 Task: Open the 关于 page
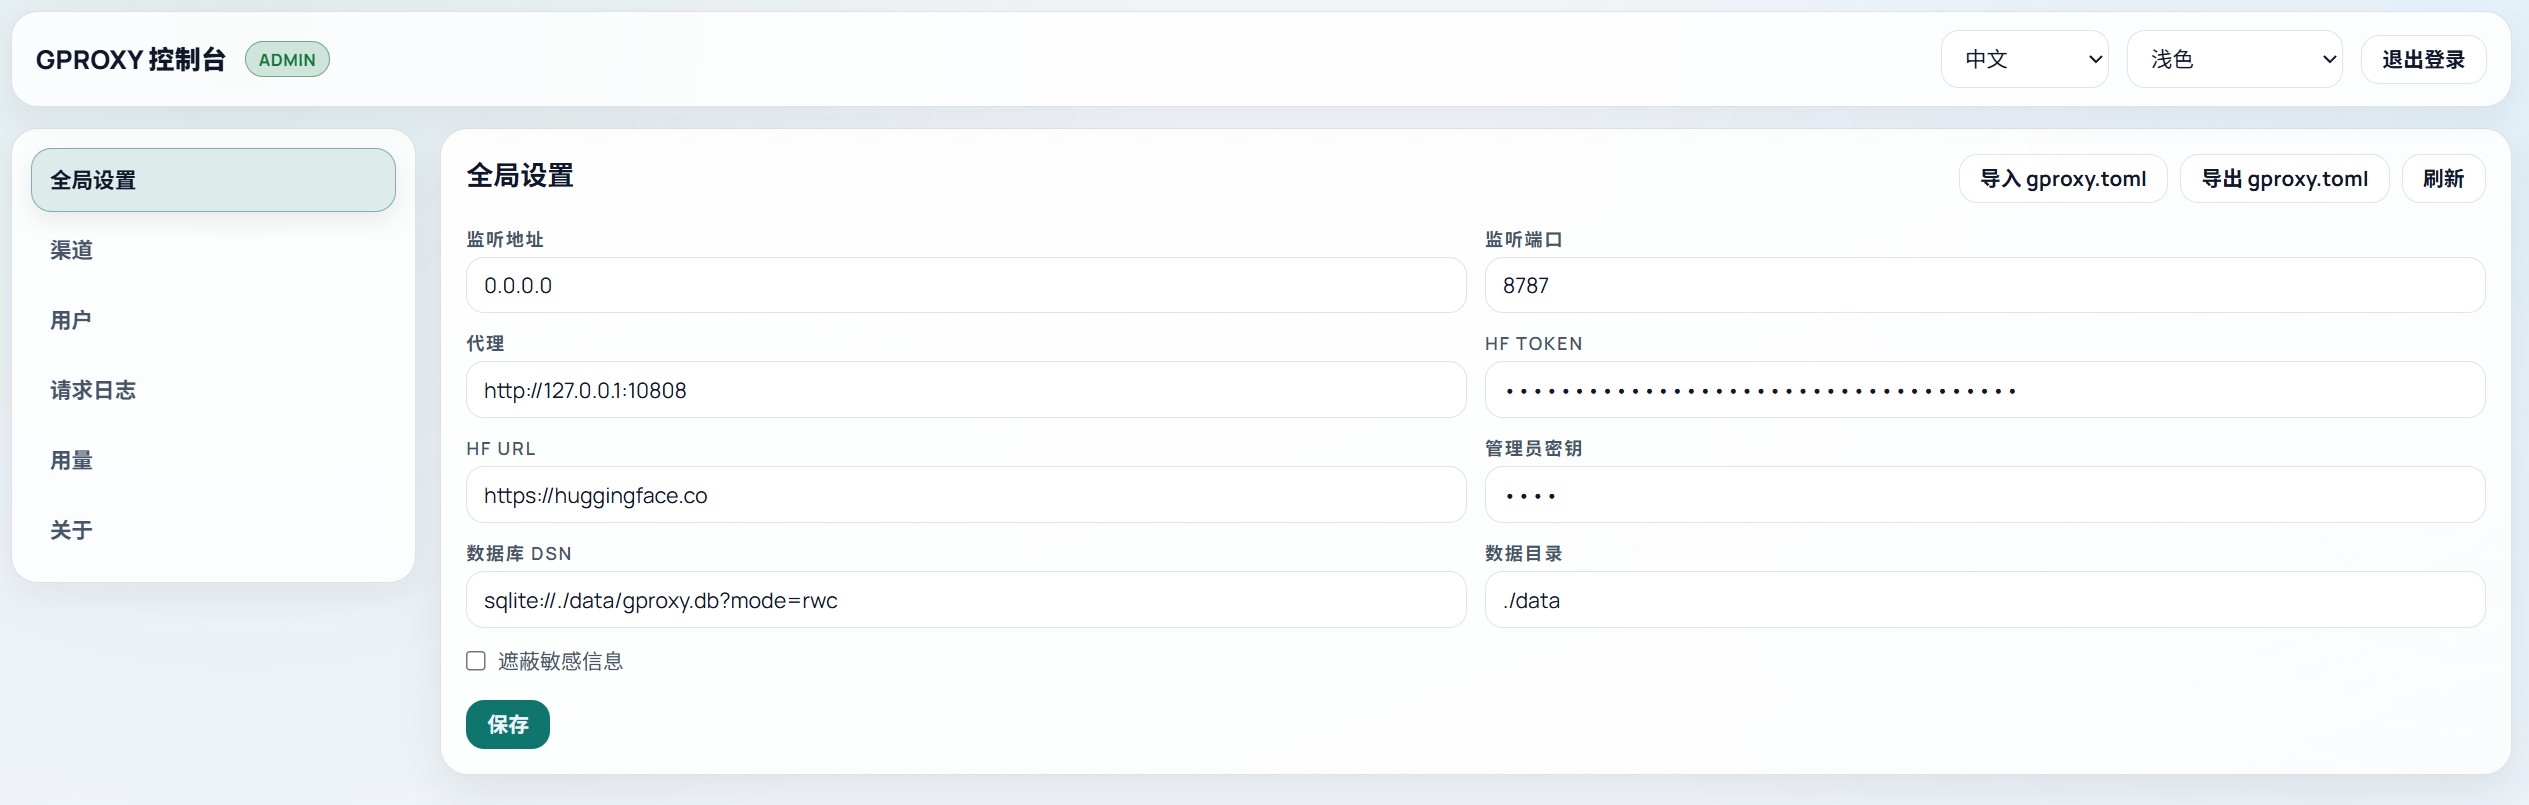tap(72, 530)
